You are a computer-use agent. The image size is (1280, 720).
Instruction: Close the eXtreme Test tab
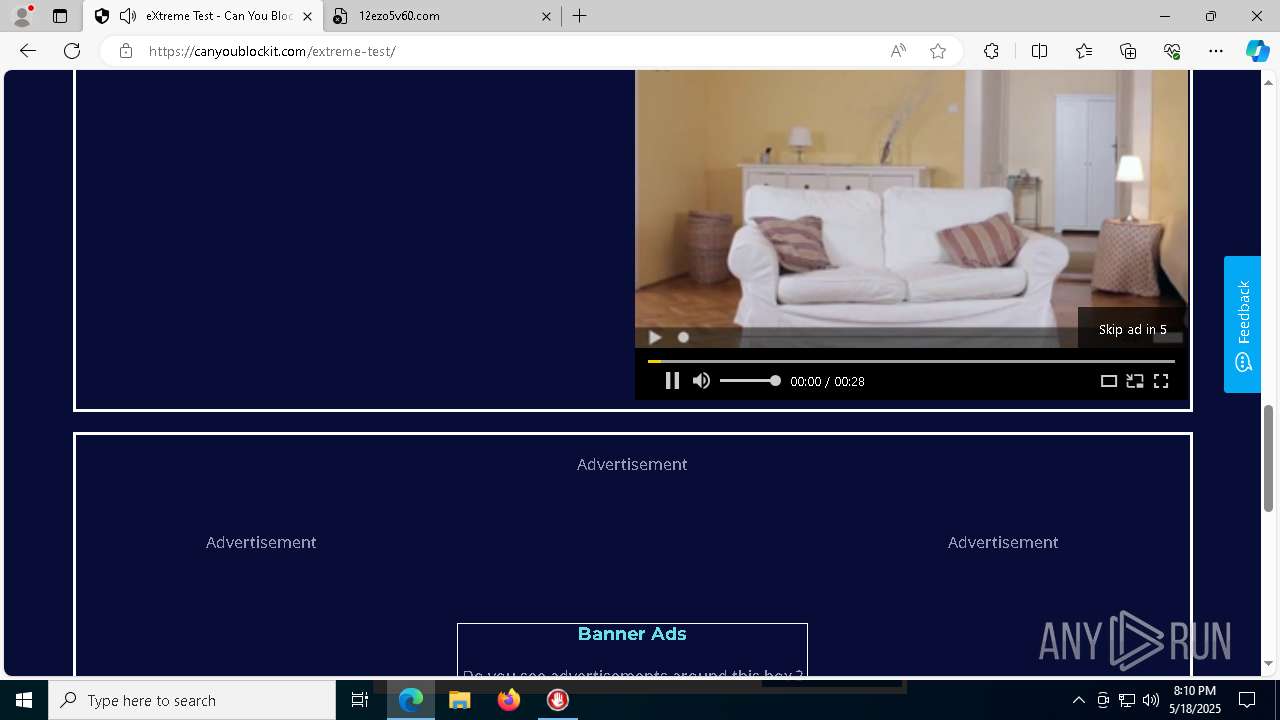pos(307,16)
